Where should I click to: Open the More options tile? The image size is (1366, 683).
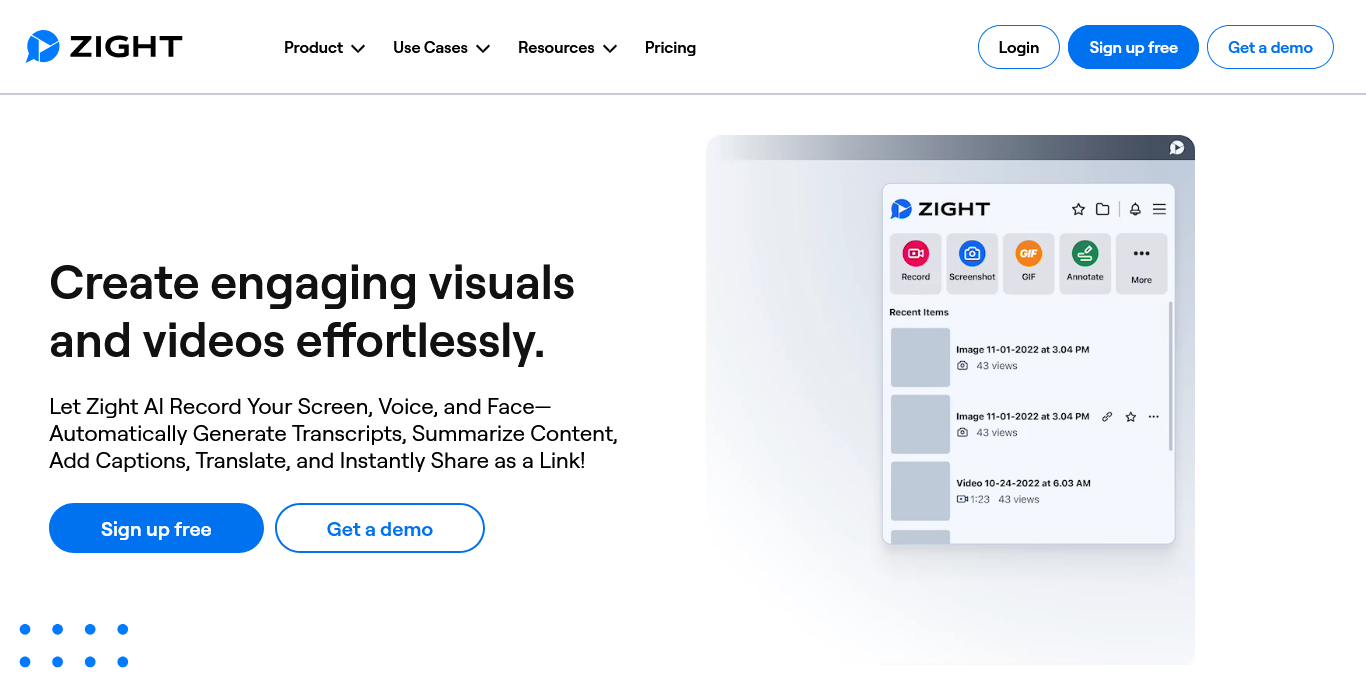pyautogui.click(x=1141, y=263)
